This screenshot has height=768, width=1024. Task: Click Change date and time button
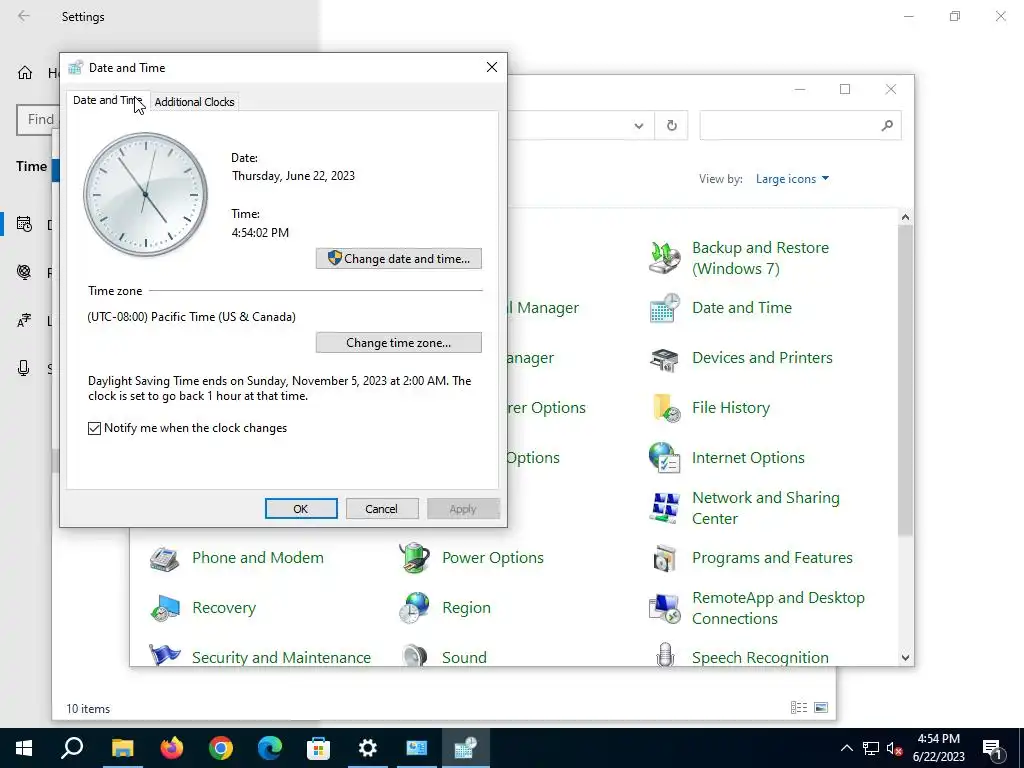pyautogui.click(x=398, y=259)
